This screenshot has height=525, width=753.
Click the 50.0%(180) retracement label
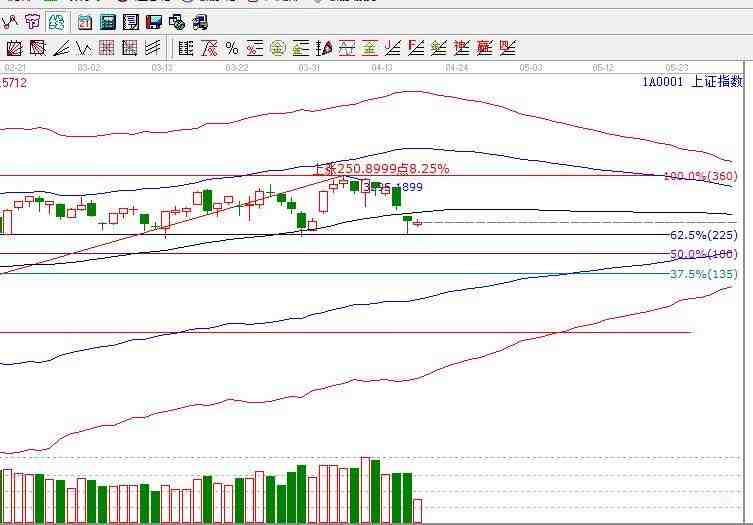704,254
